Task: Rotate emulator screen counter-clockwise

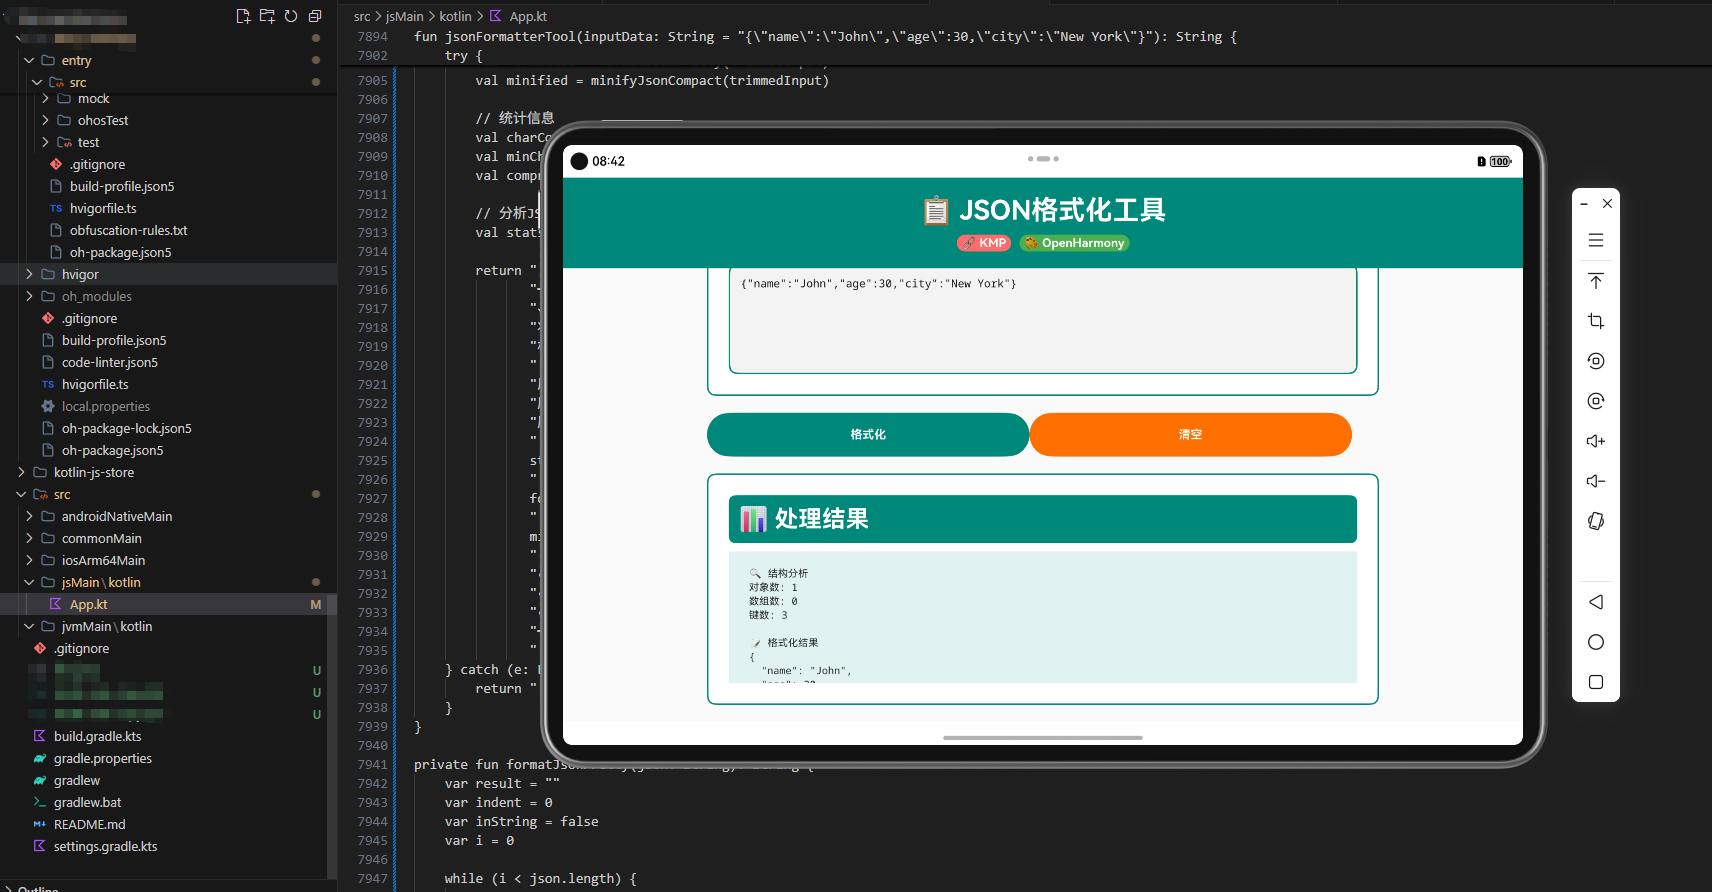Action: tap(1596, 361)
